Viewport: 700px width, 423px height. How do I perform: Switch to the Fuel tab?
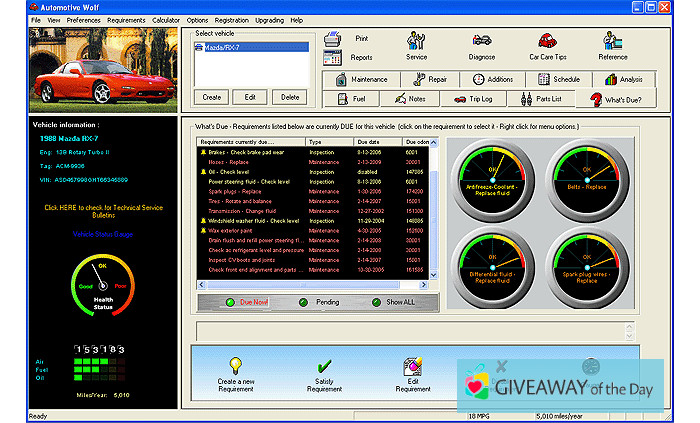coord(351,99)
